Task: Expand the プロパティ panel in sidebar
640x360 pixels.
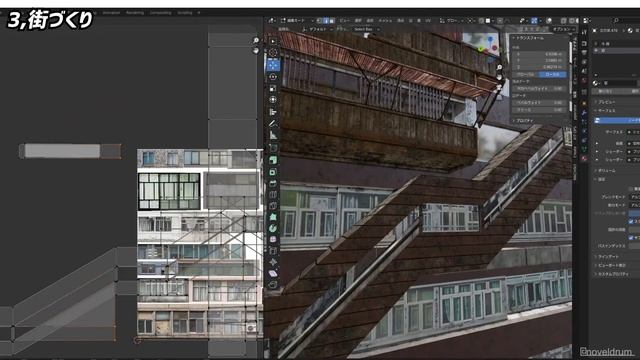Action: click(524, 121)
